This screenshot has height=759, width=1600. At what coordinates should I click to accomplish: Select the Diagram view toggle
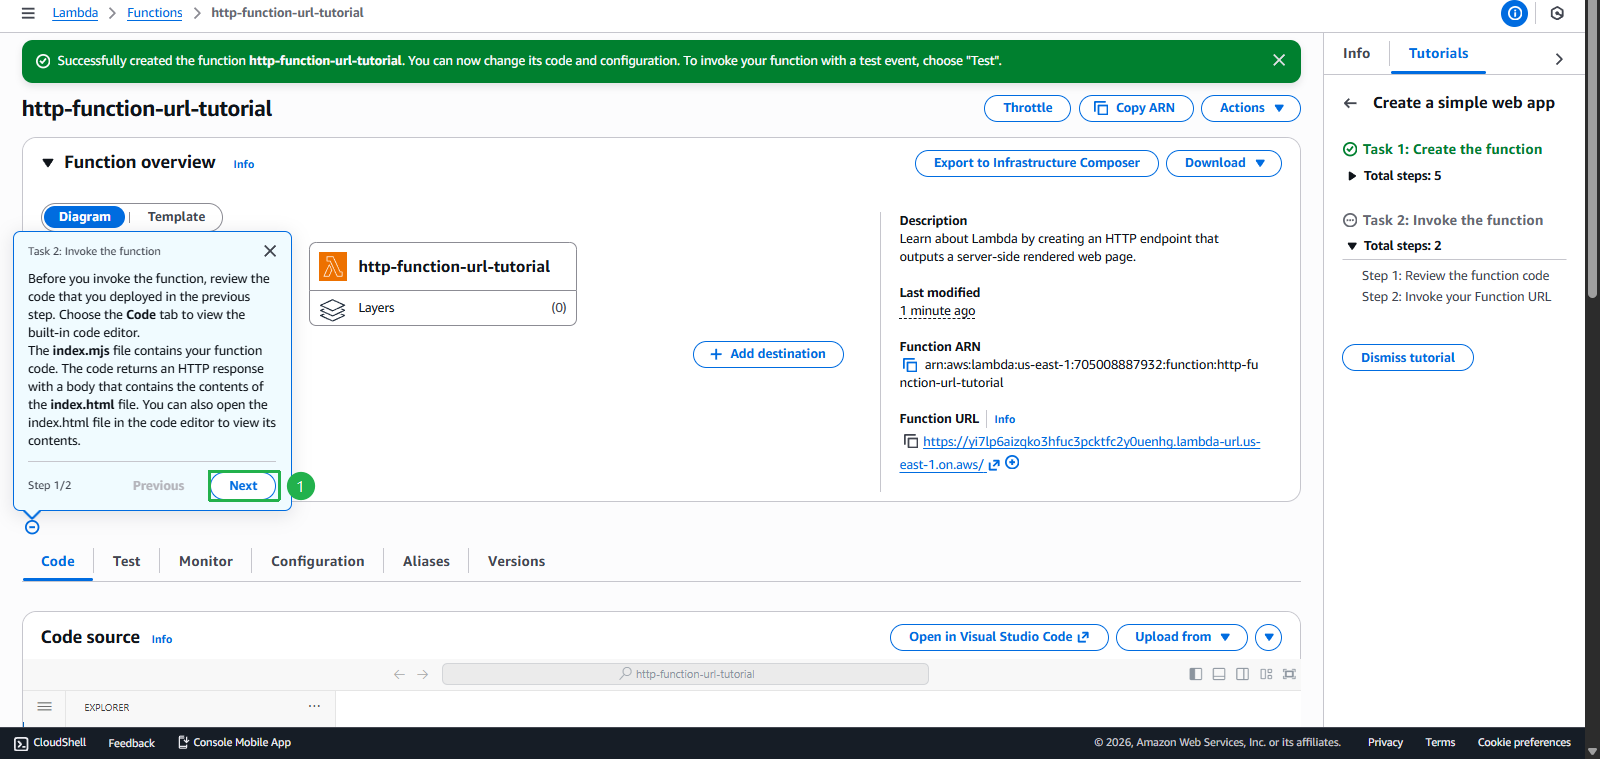click(x=85, y=217)
